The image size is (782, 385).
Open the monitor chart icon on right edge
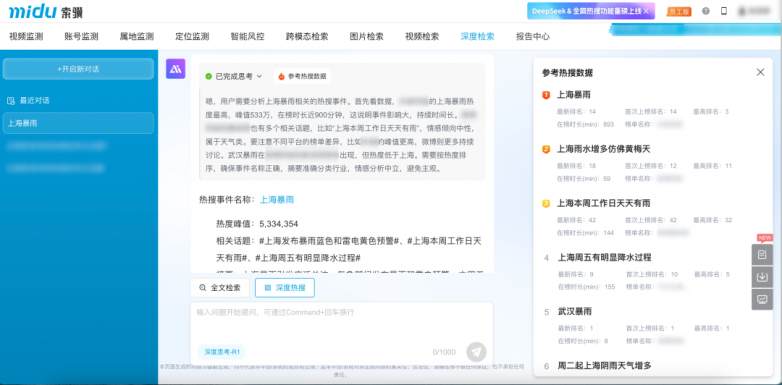click(762, 299)
